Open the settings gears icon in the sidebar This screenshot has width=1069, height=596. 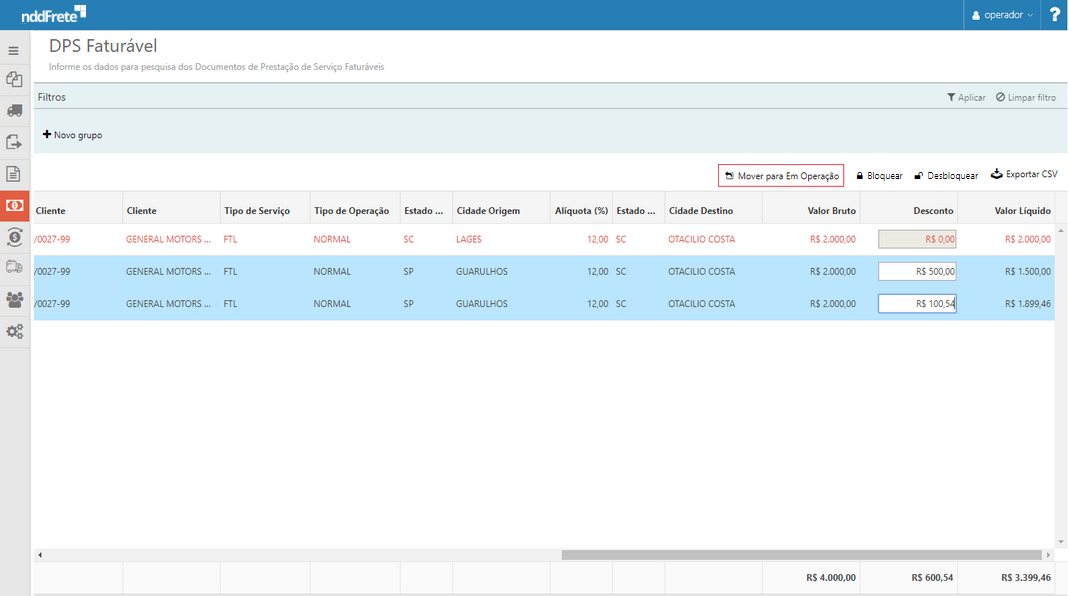coord(14,331)
